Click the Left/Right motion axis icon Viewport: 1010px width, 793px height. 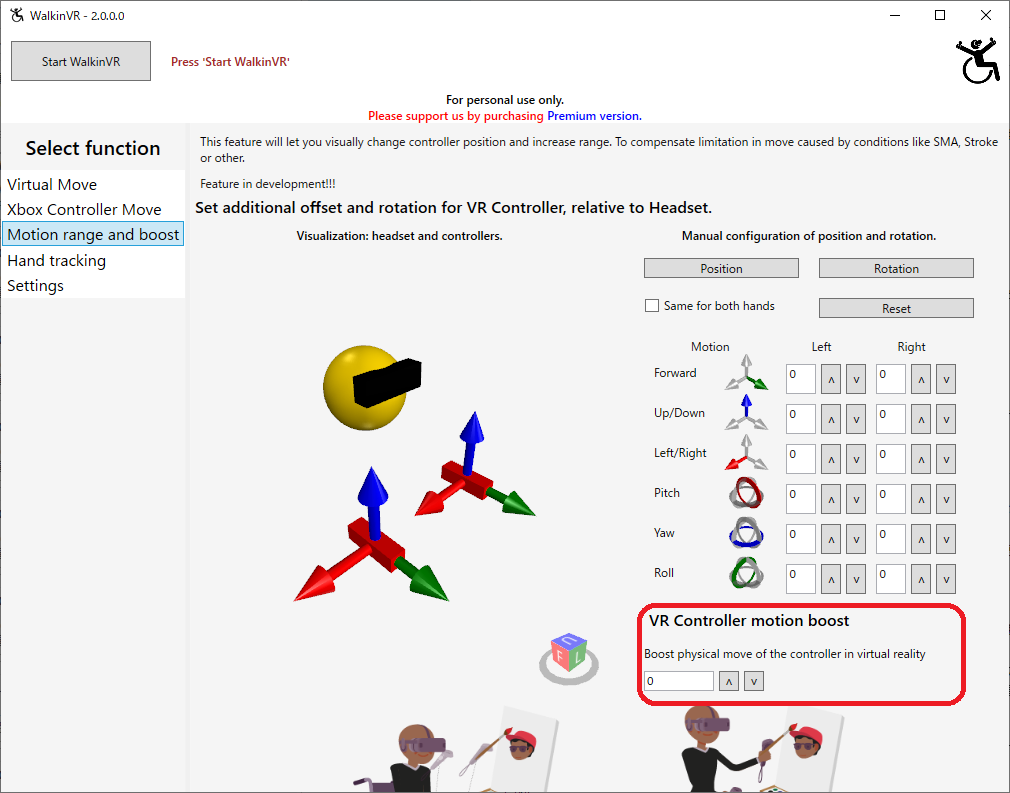[746, 452]
